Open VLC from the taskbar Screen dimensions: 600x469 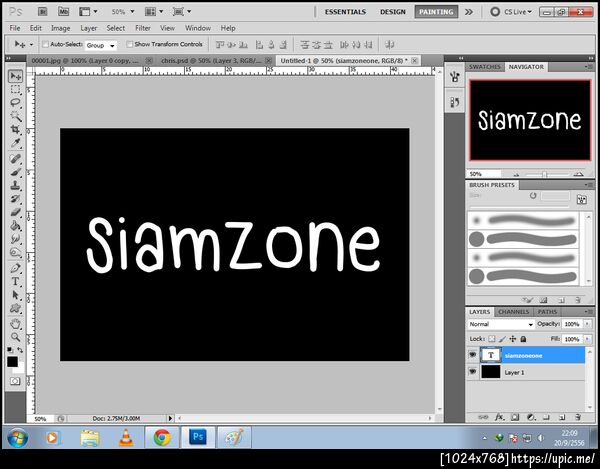pyautogui.click(x=126, y=437)
